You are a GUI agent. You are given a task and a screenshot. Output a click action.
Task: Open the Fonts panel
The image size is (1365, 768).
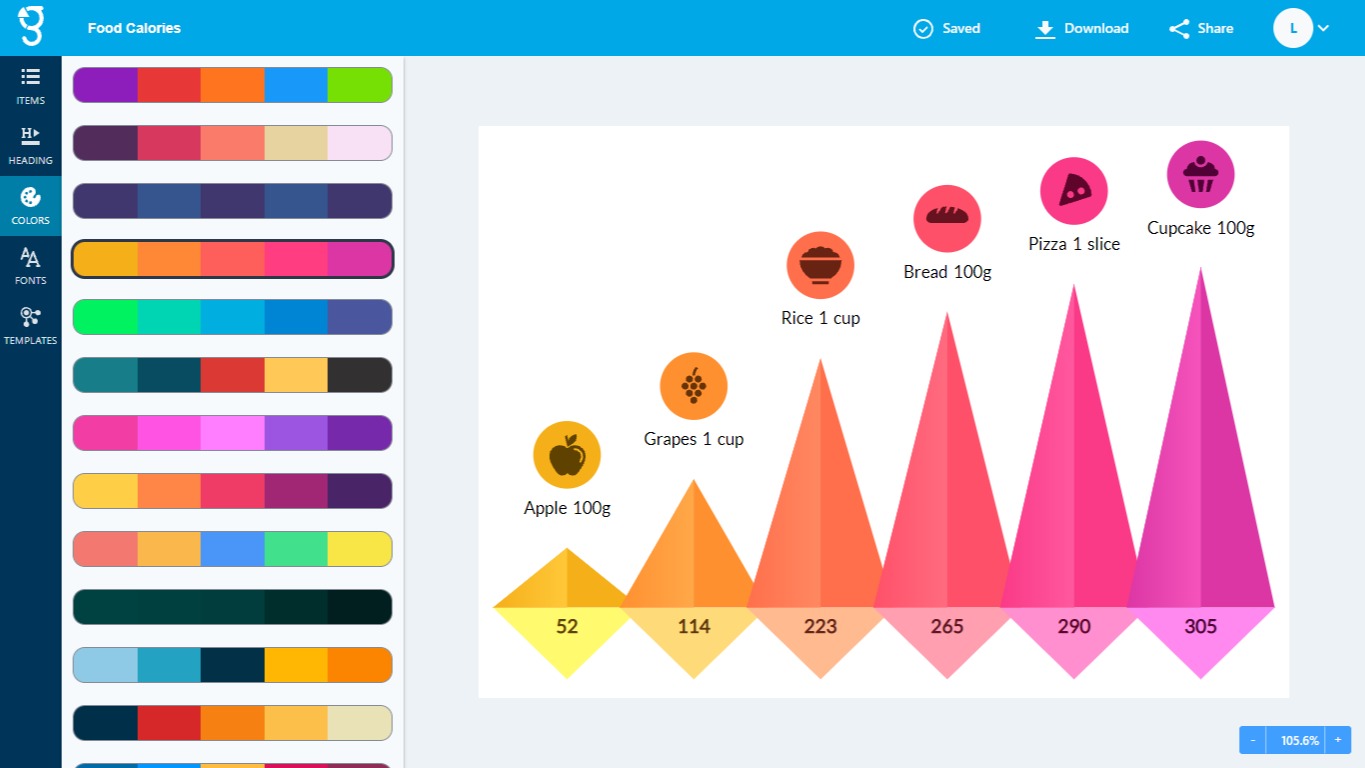tap(30, 266)
